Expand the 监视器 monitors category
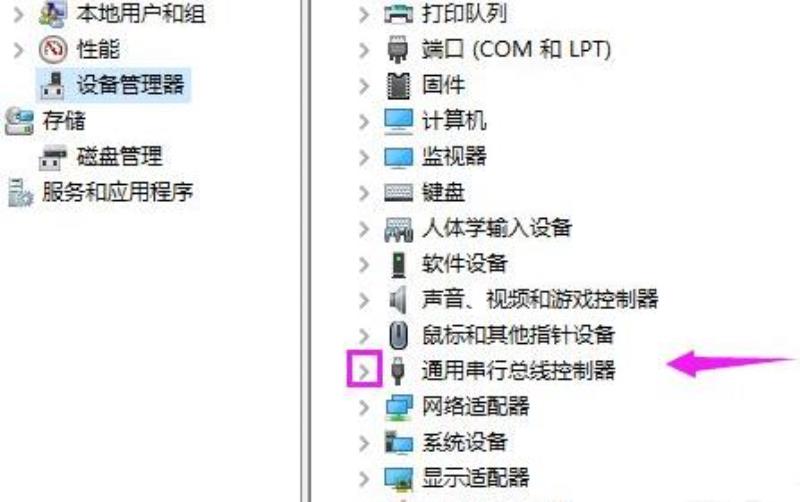Image resolution: width=800 pixels, height=502 pixels. pyautogui.click(x=364, y=157)
